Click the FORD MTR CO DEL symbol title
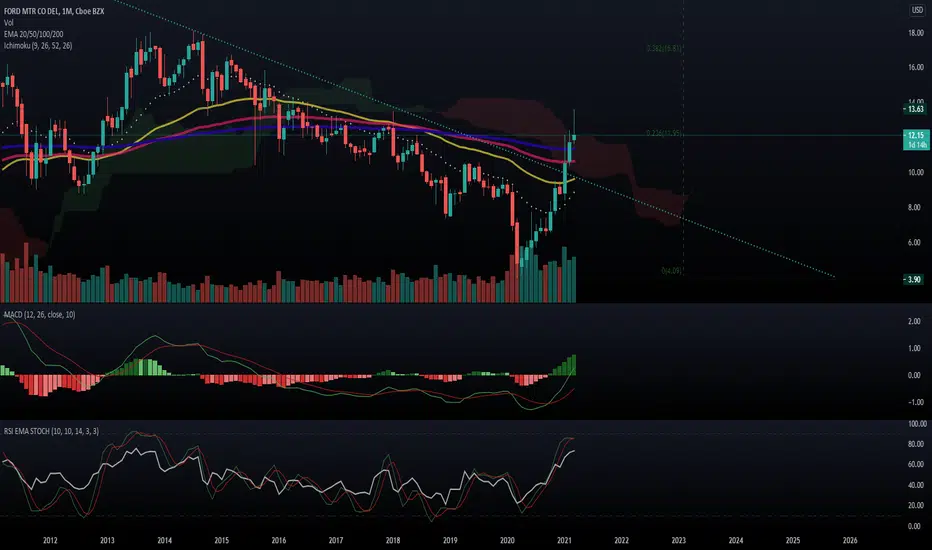 click(54, 11)
